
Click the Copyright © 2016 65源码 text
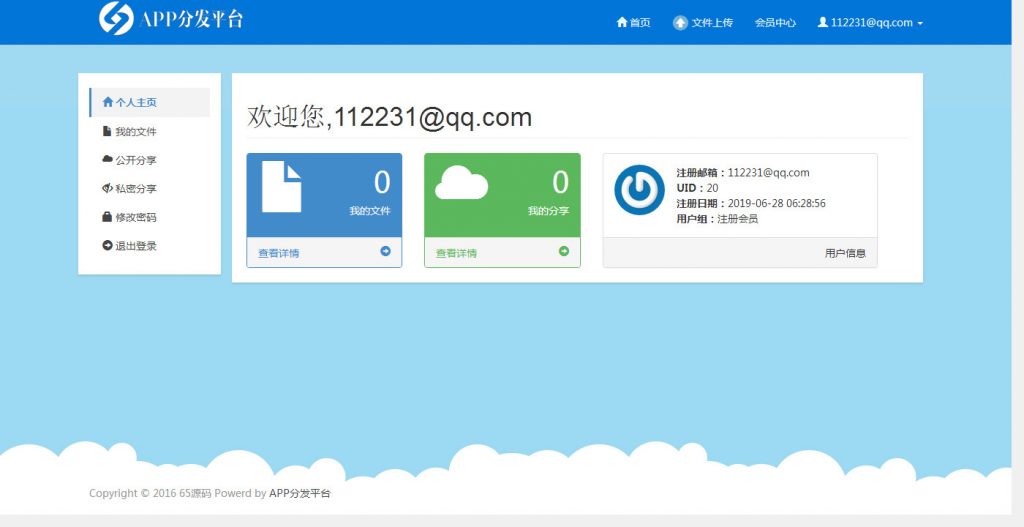(150, 493)
